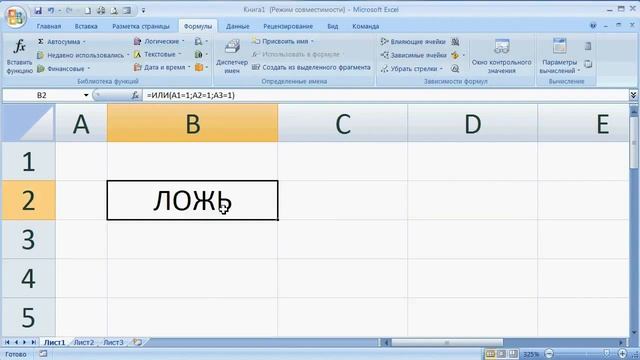Switch to the Данные tab
640x360 pixels.
(x=238, y=26)
